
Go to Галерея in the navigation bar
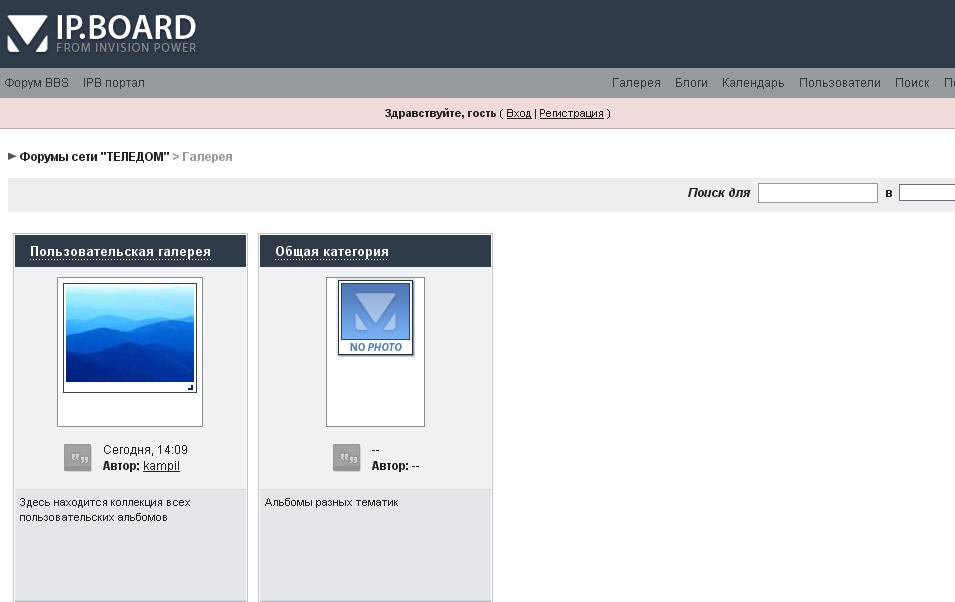coord(636,83)
